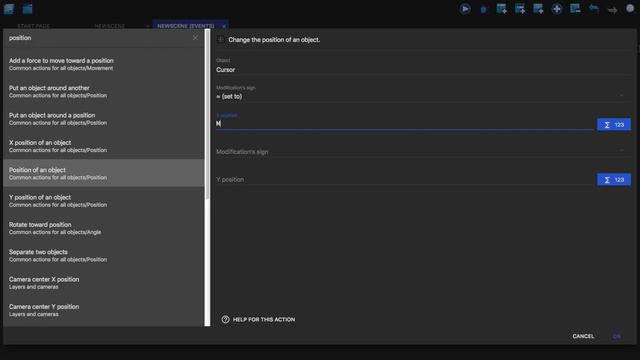640x360 pixels.
Task: Select Rotate toward position action
Action: click(x=104, y=228)
